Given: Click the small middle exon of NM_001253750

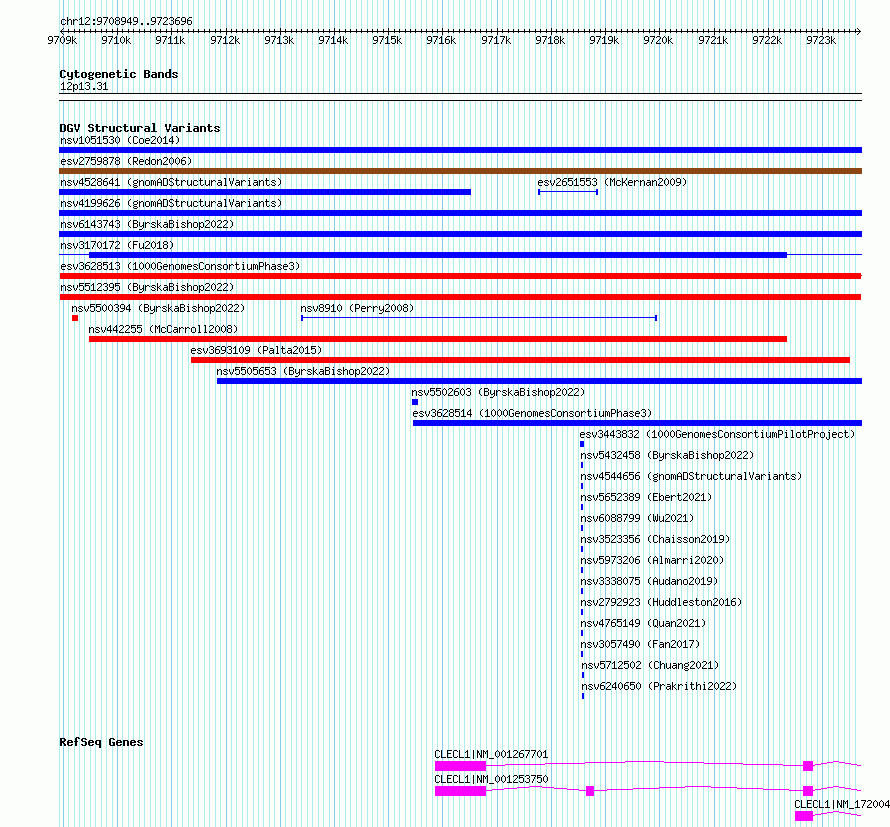Looking at the screenshot, I should pyautogui.click(x=590, y=791).
